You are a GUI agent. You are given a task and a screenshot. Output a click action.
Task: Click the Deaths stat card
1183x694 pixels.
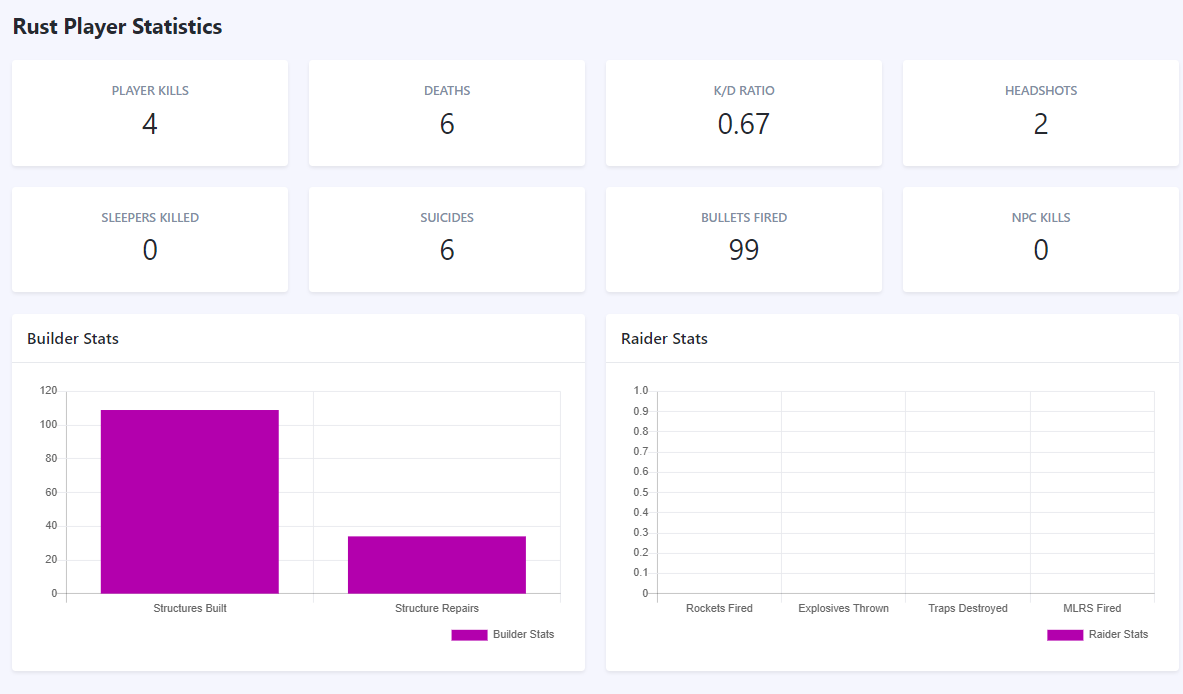(446, 112)
